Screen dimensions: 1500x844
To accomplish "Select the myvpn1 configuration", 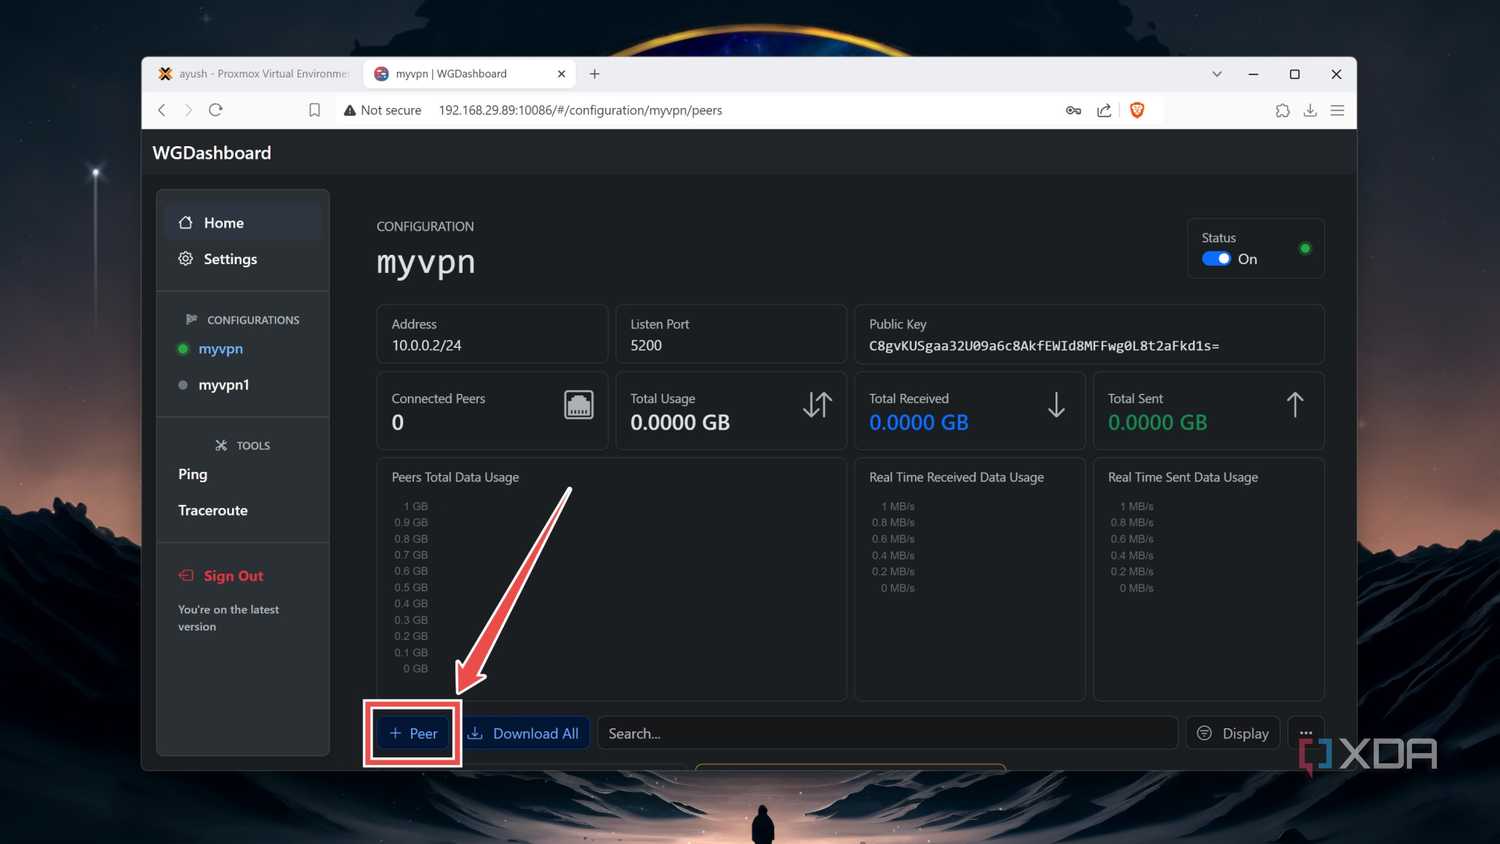I will (x=223, y=385).
